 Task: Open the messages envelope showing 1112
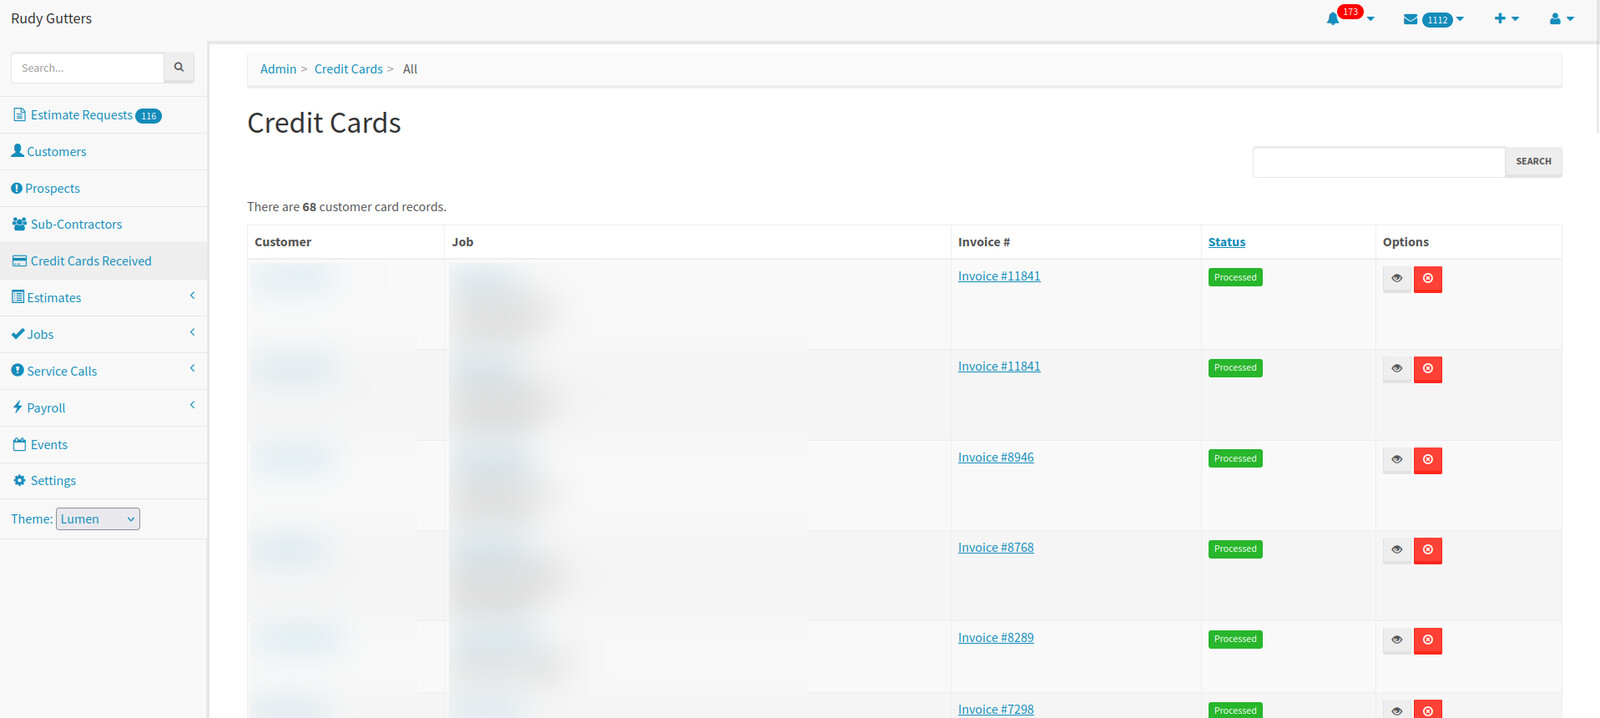pos(1433,19)
